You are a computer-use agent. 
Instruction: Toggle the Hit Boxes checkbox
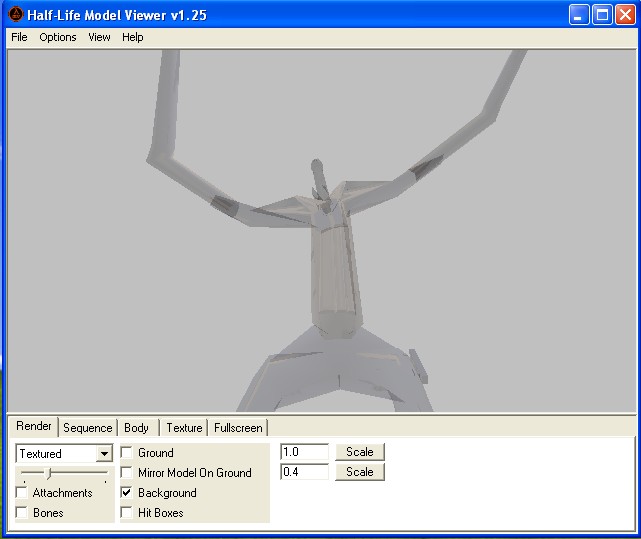pos(127,513)
